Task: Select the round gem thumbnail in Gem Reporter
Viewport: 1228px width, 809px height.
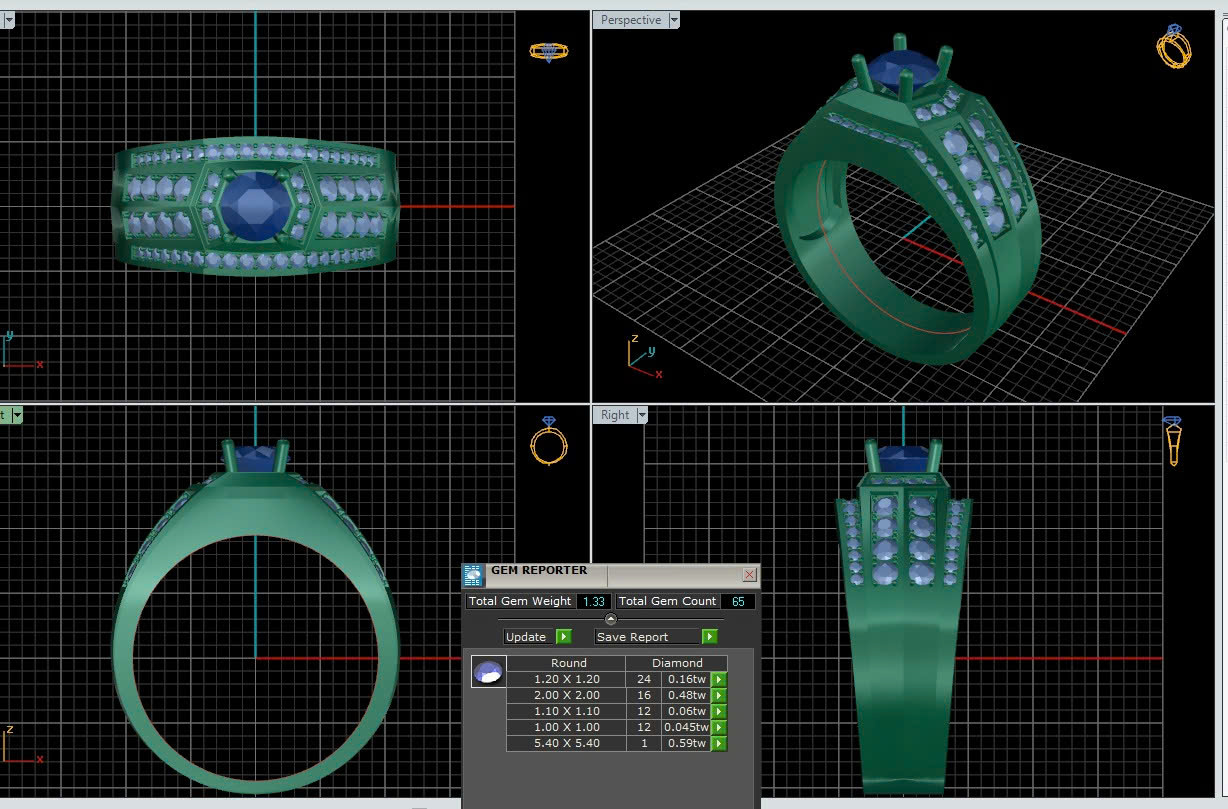Action: pos(489,672)
